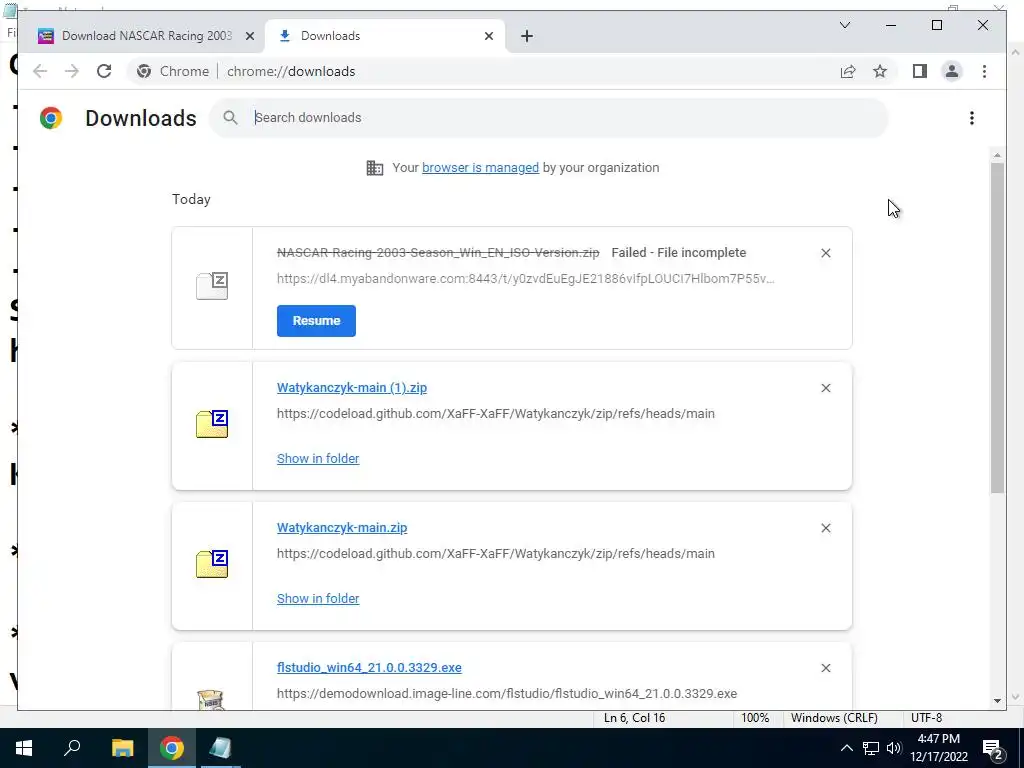Click Notepad's 100% zoom status entry
Image resolution: width=1024 pixels, height=768 pixels.
click(755, 718)
